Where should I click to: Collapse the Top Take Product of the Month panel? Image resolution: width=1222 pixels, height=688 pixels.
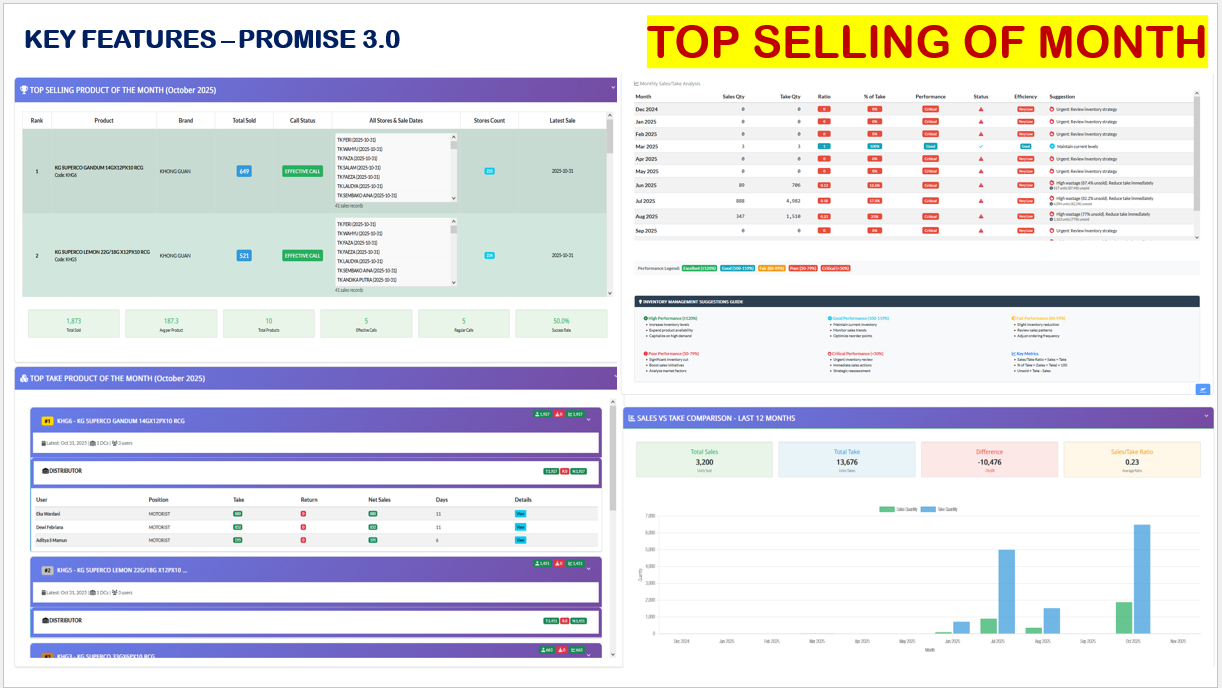tap(612, 378)
